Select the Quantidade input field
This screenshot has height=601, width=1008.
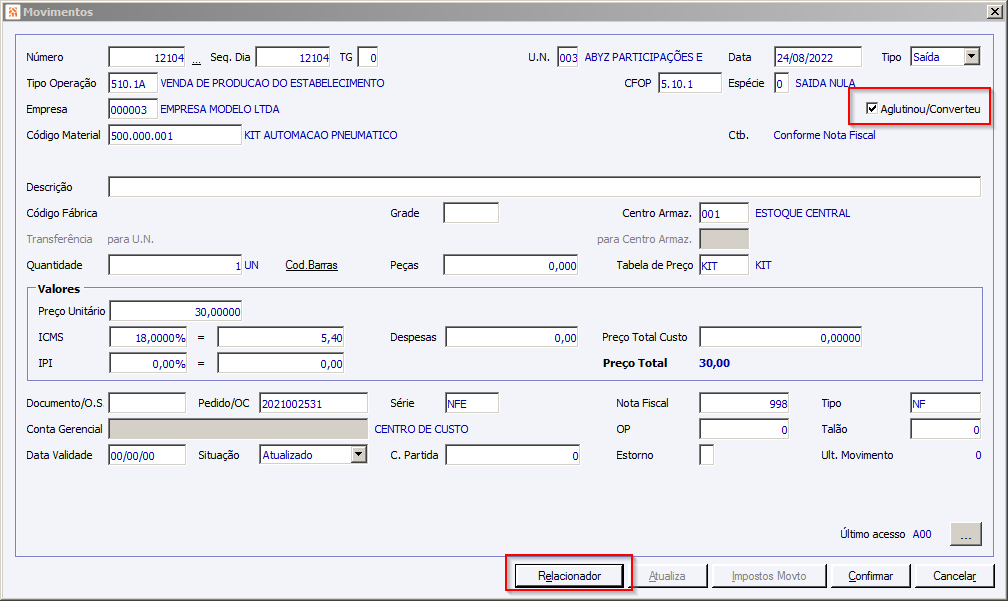coord(175,265)
